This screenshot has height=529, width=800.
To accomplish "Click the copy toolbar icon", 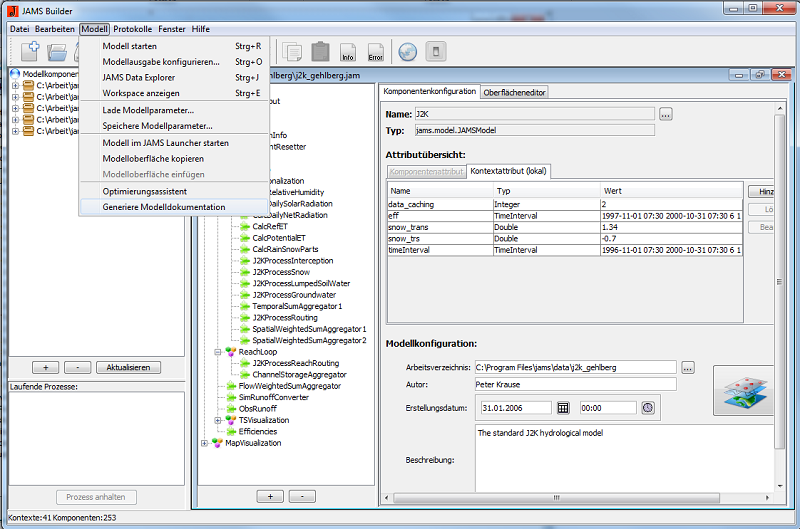I will tap(292, 51).
